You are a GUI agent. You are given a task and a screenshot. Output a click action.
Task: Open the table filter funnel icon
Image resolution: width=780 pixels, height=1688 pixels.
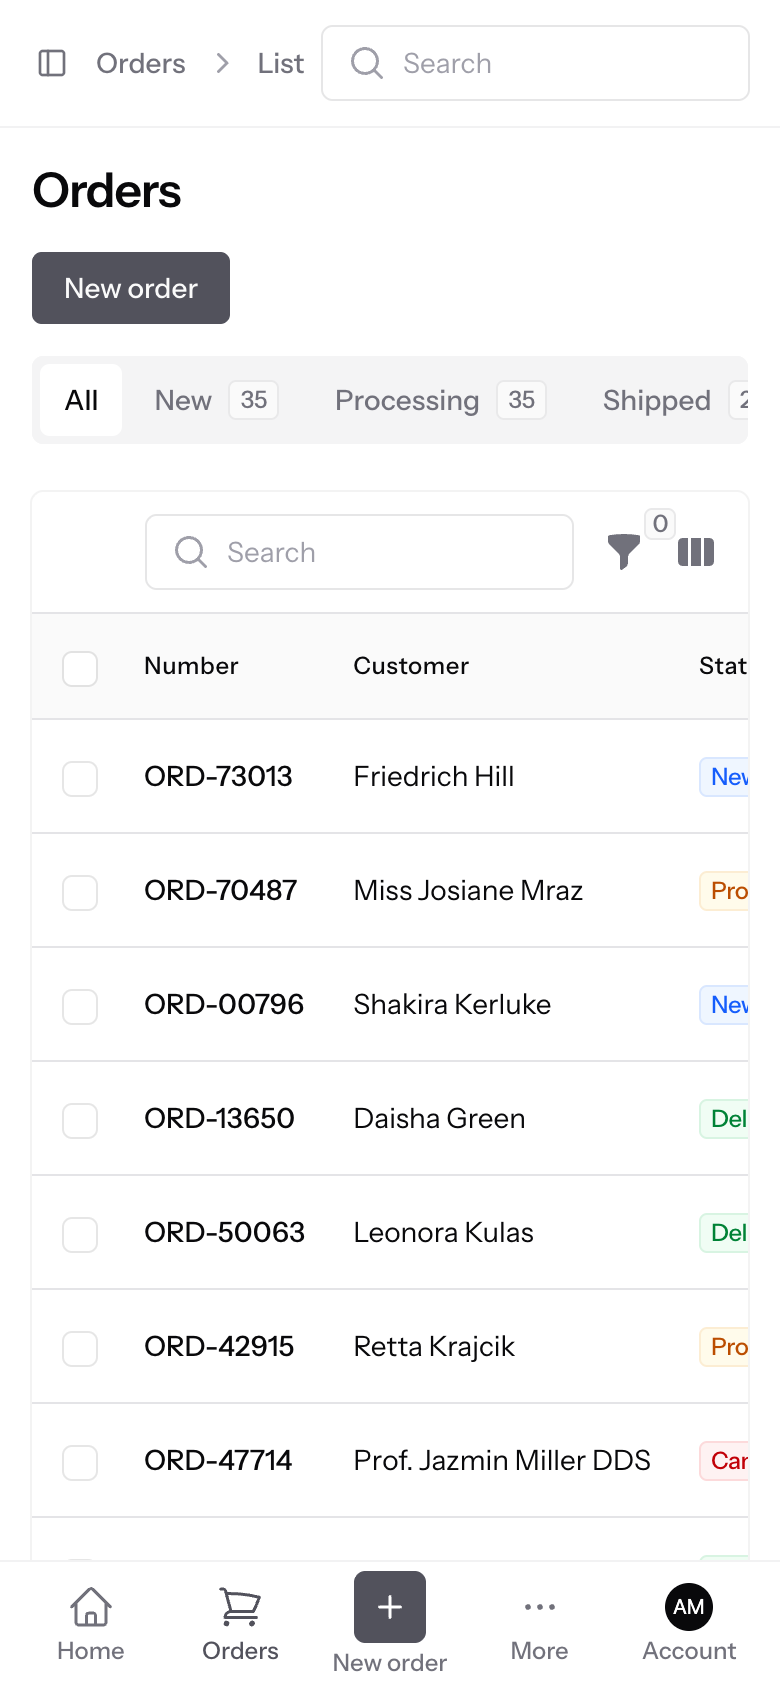[x=624, y=552]
